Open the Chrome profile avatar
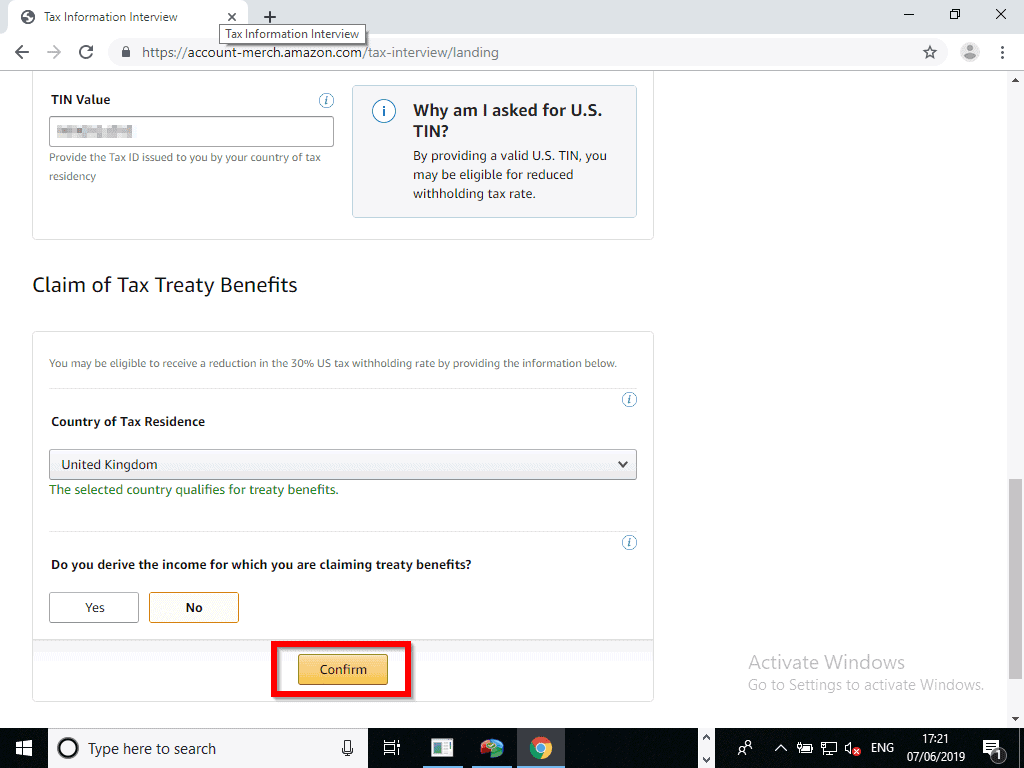1024x768 pixels. click(970, 52)
